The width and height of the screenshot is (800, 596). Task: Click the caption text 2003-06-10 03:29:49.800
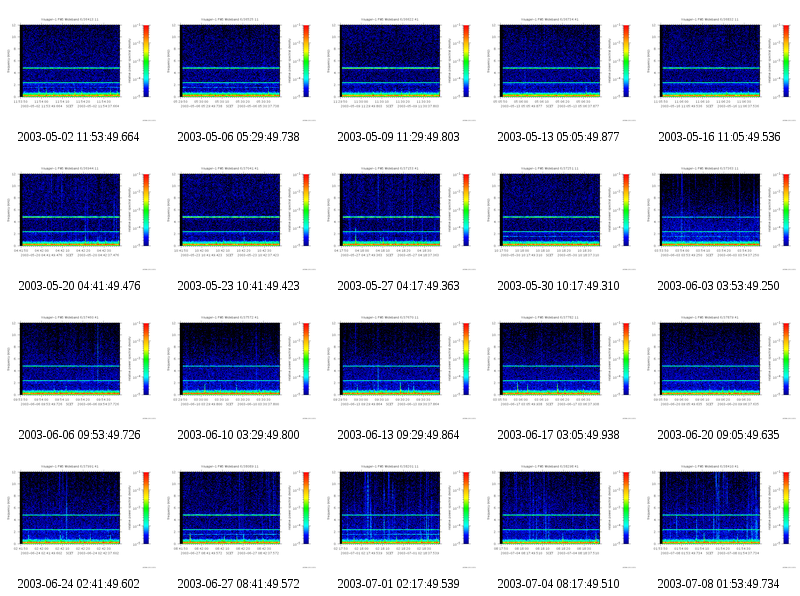coord(238,435)
